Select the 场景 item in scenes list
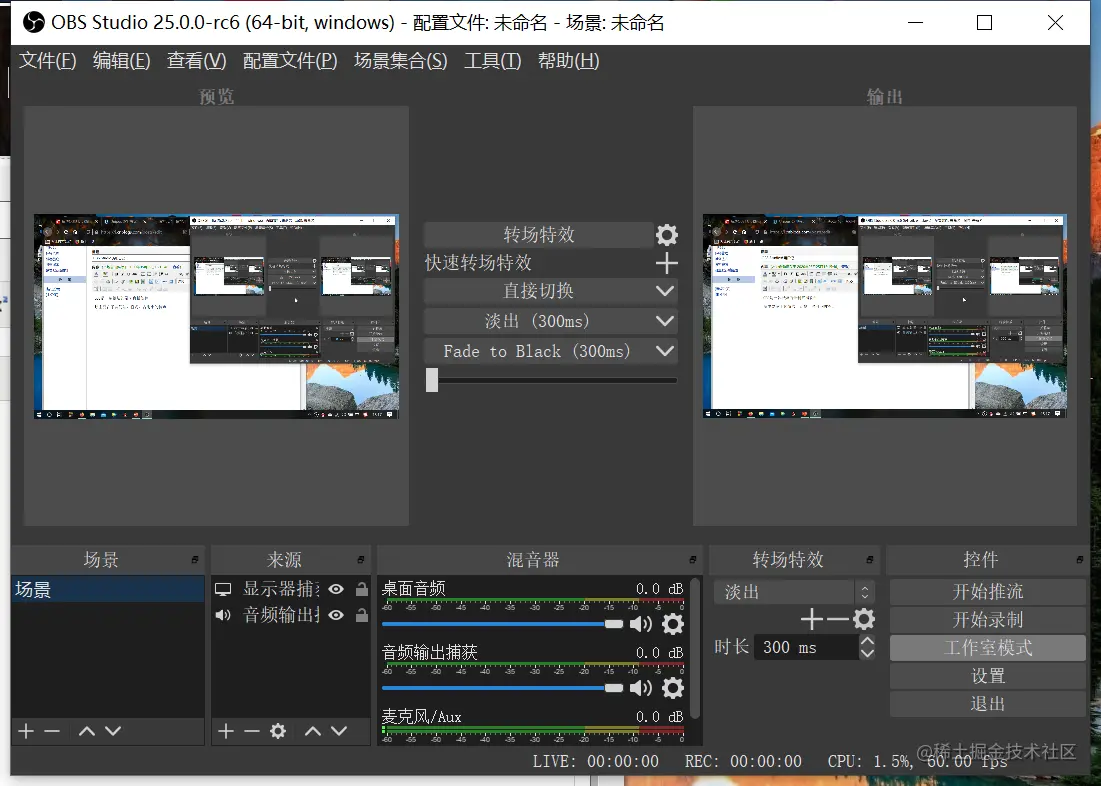This screenshot has height=786, width=1101. (107, 589)
